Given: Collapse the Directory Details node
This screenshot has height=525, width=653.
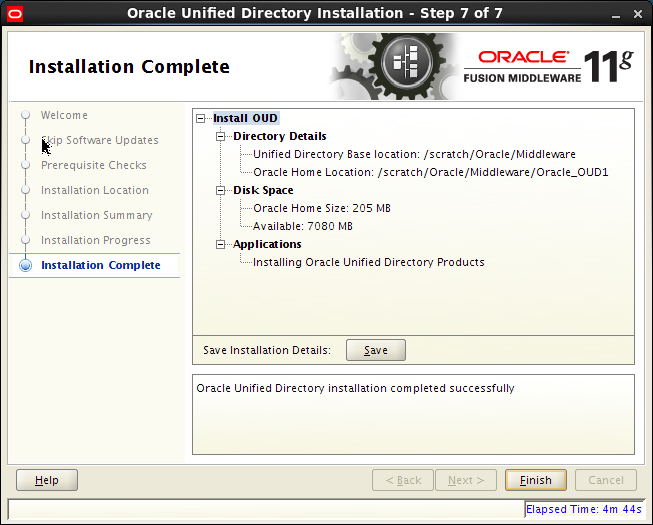Looking at the screenshot, I should point(220,137).
